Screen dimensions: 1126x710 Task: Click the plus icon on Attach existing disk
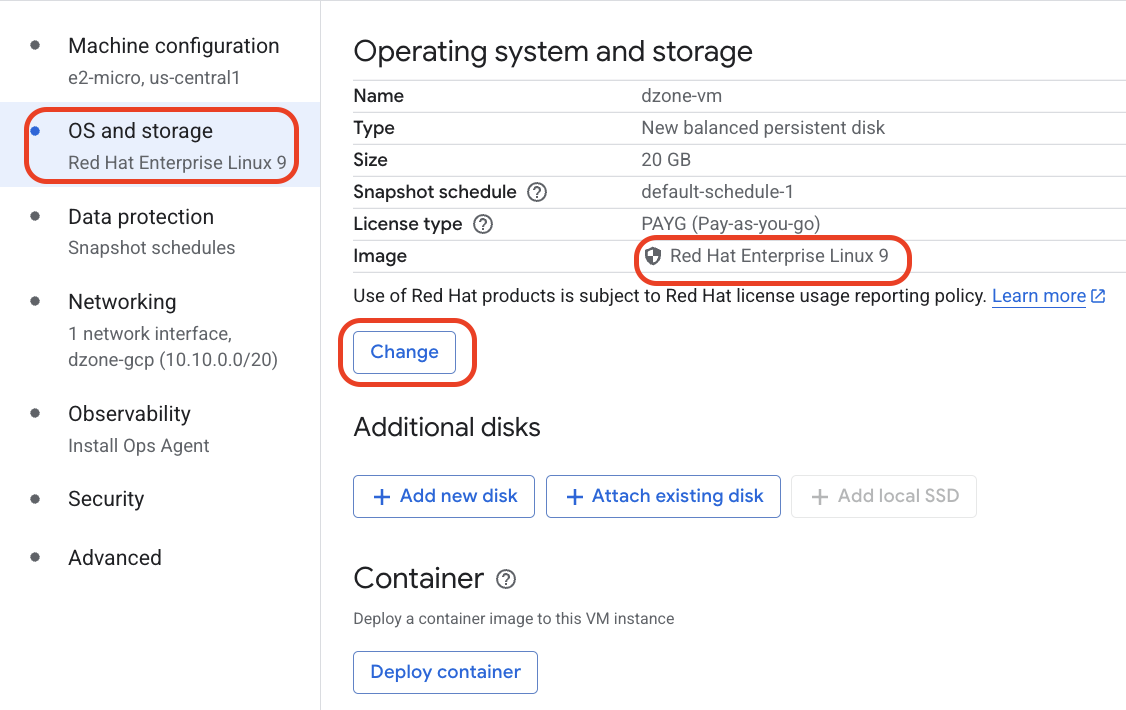574,497
